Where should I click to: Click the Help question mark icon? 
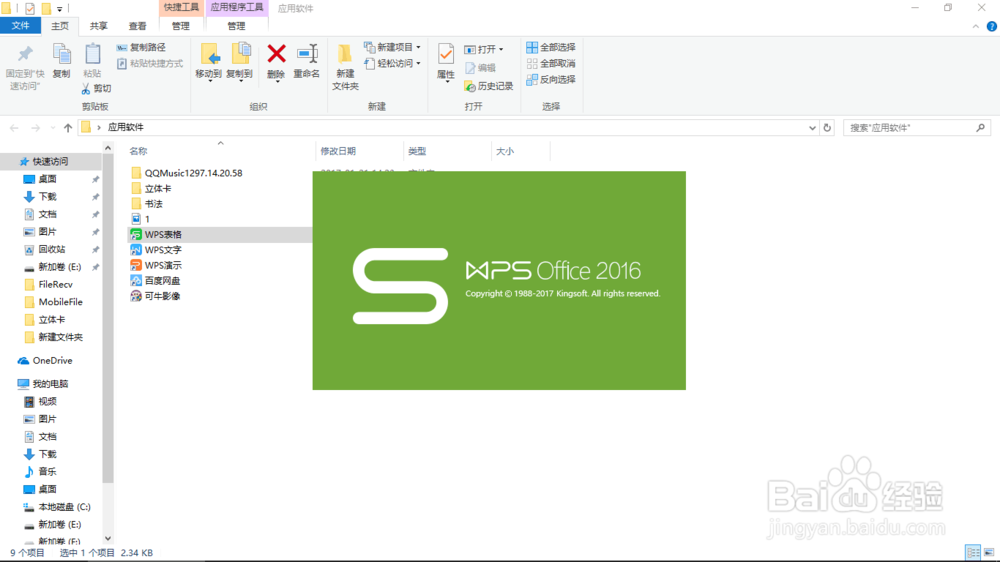pyautogui.click(x=991, y=26)
